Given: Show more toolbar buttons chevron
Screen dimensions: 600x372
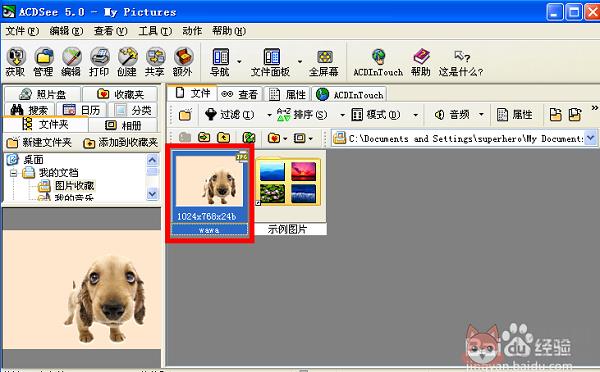Looking at the screenshot, I should 595,108.
